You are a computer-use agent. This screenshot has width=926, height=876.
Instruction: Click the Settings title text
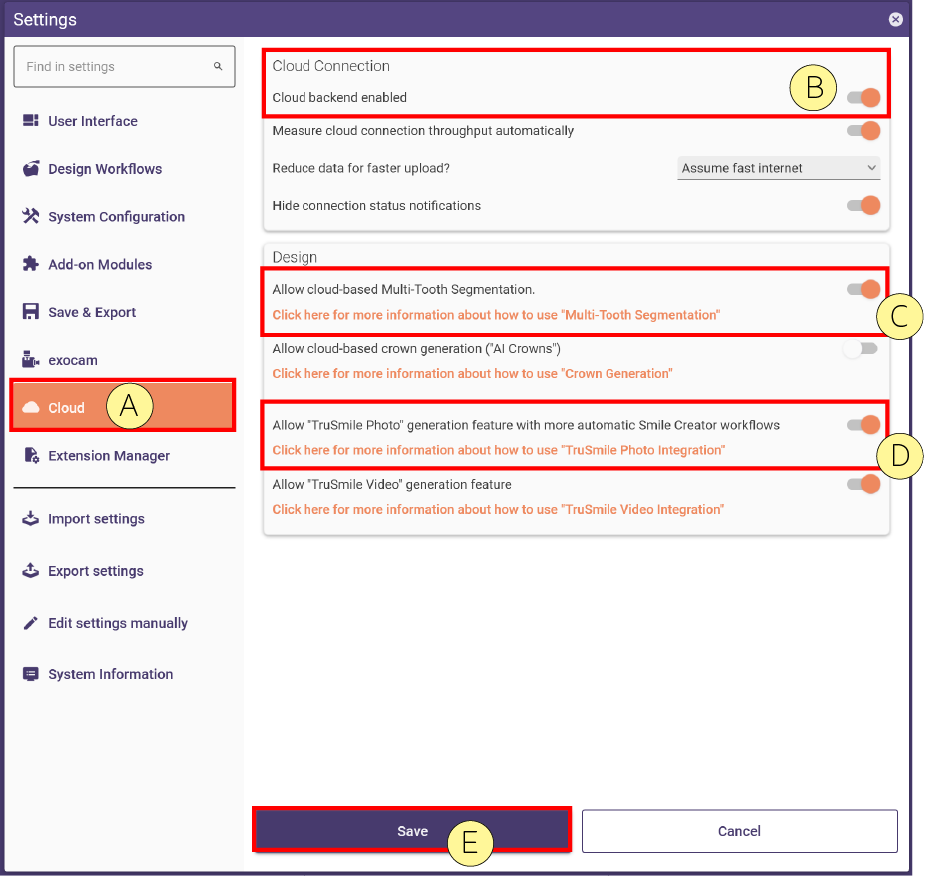(x=45, y=19)
